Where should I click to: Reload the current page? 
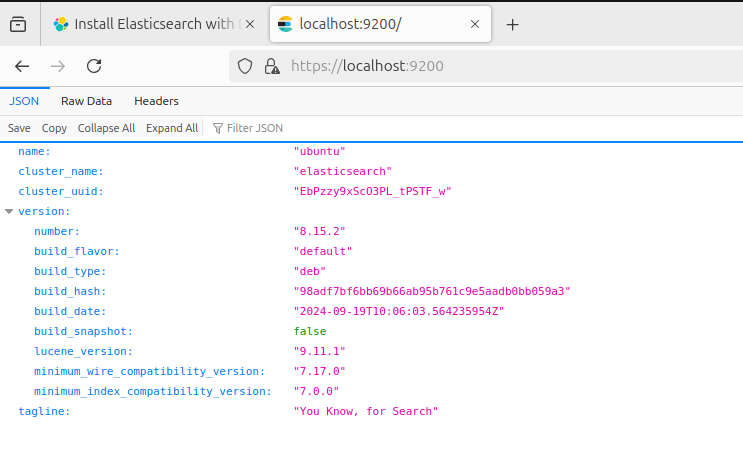[x=94, y=66]
